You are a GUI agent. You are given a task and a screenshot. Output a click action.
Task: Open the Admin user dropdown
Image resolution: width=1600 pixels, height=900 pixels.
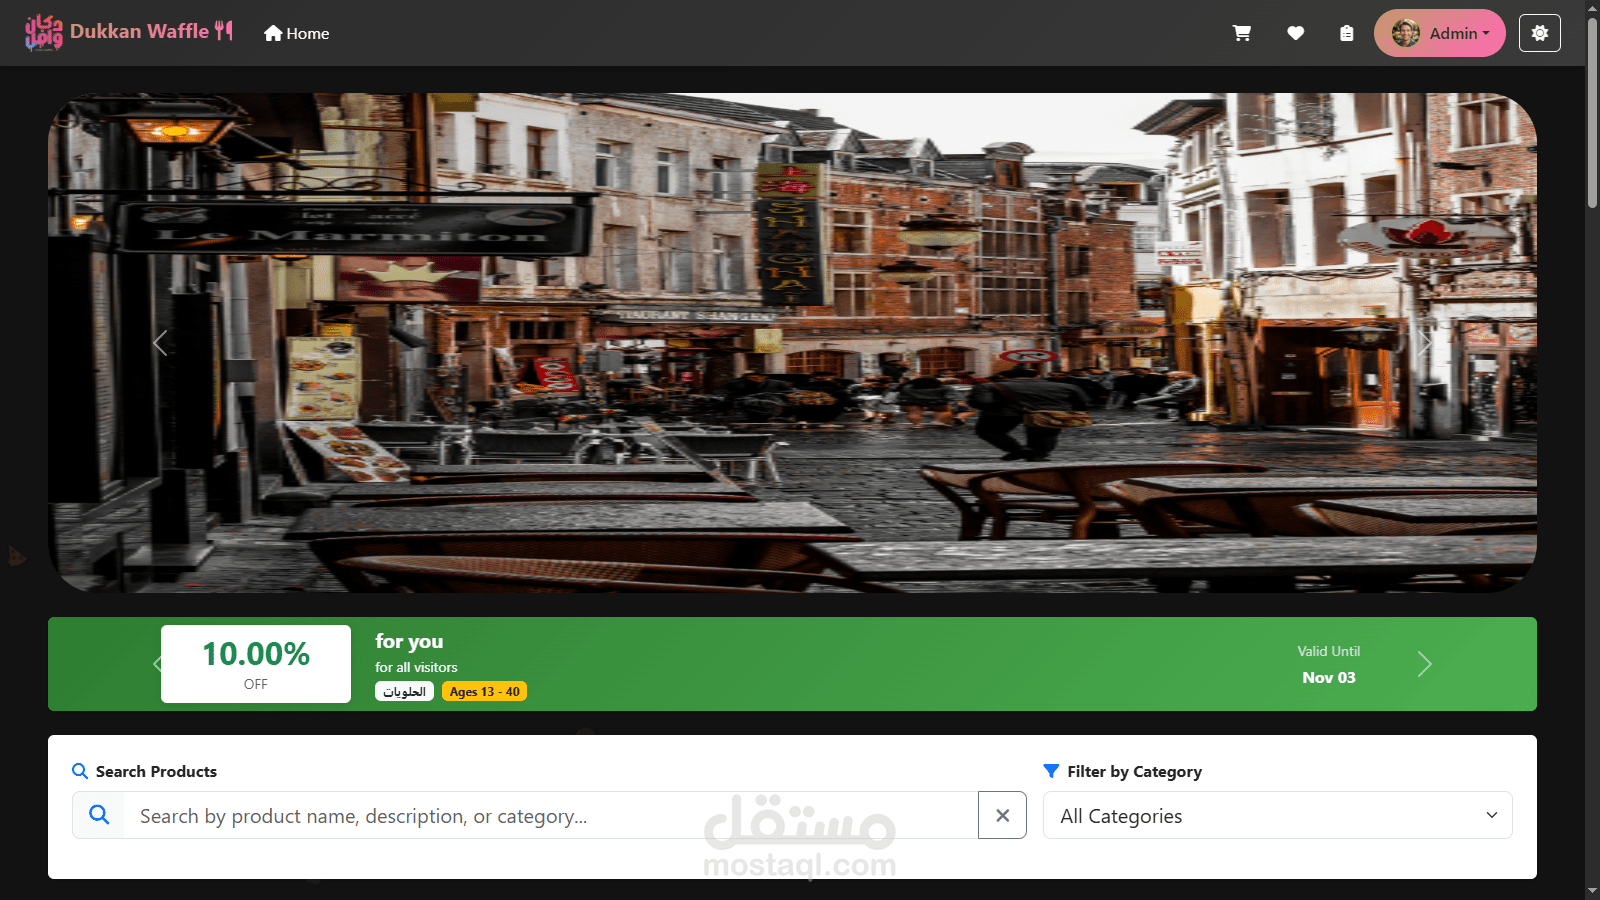(x=1440, y=33)
